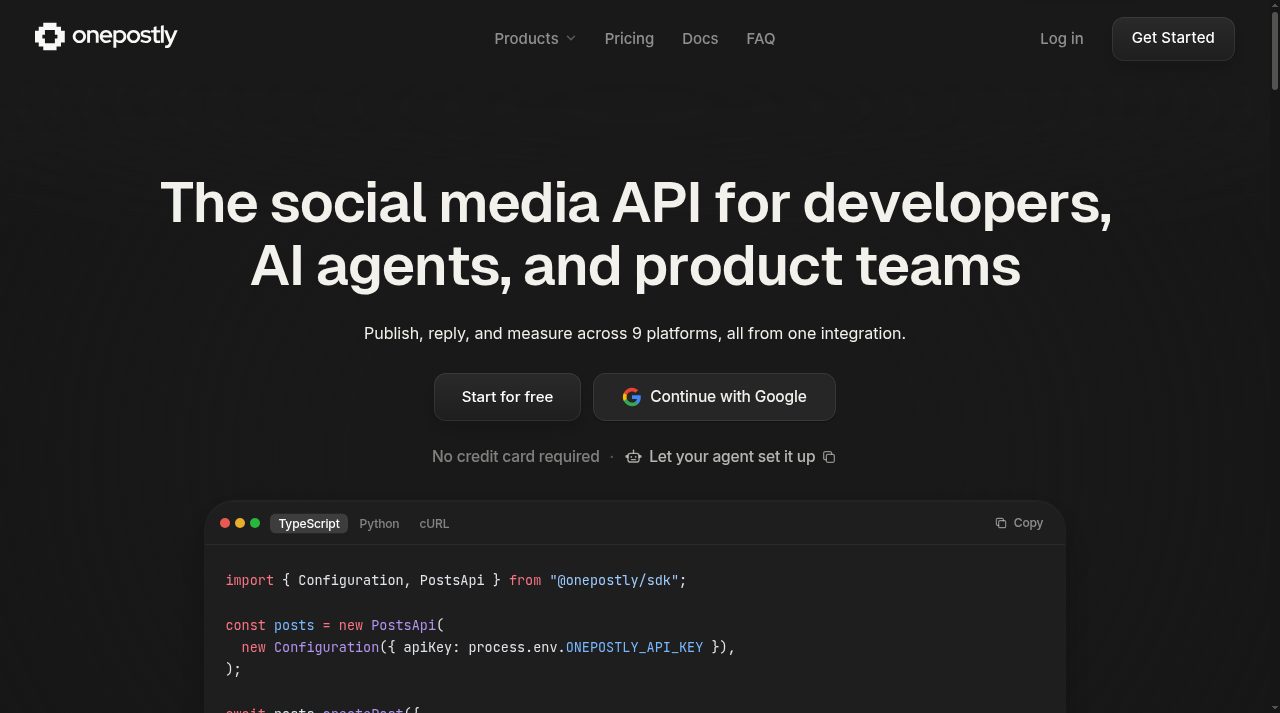Viewport: 1280px width, 713px height.
Task: Click the onepostly logo icon
Action: (x=49, y=37)
